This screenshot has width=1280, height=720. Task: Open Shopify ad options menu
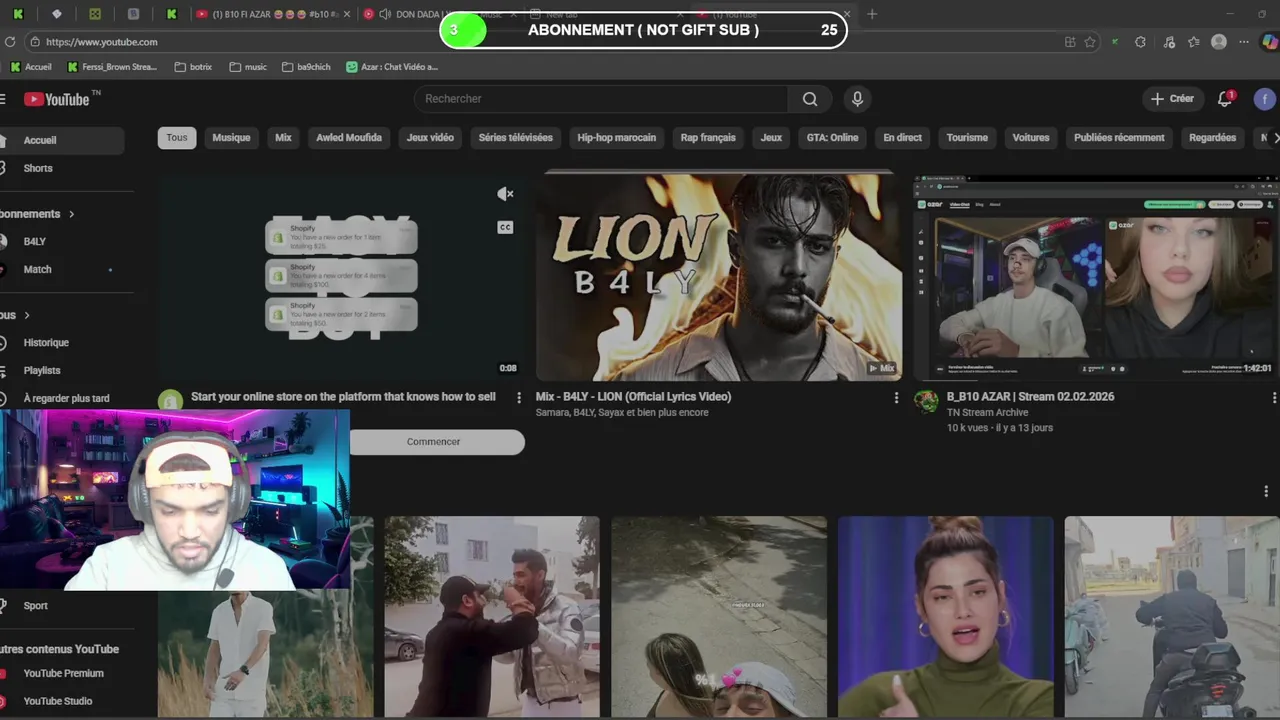518,397
